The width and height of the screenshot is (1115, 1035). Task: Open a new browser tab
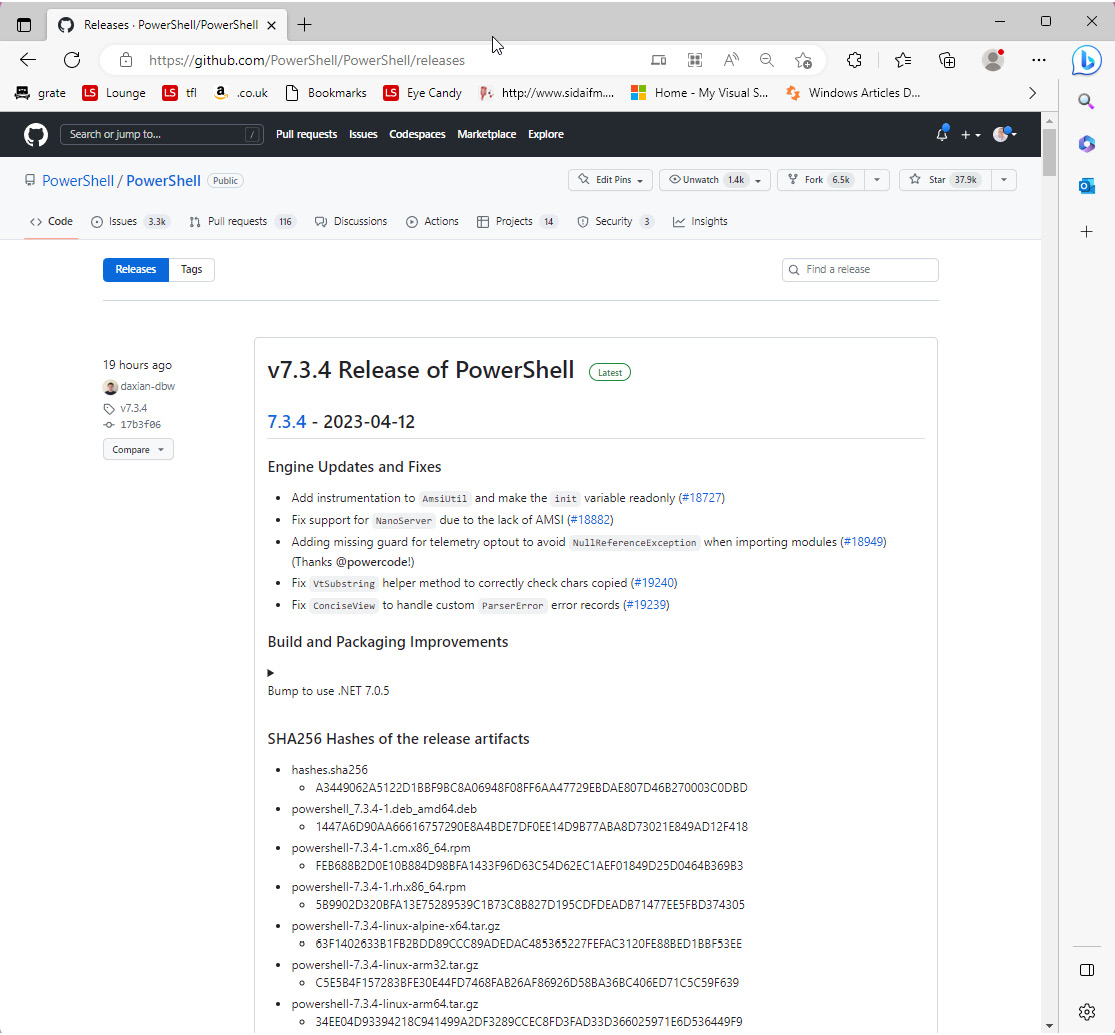coord(304,25)
